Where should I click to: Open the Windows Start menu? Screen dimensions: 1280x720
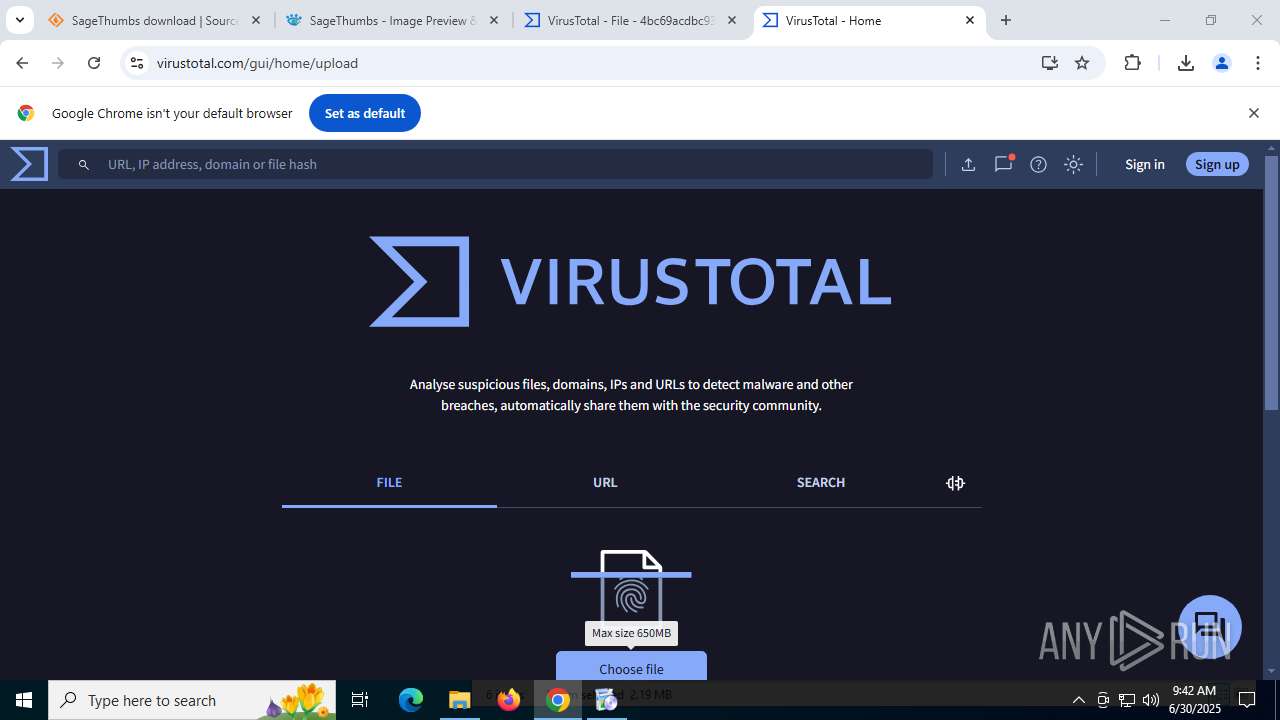pos(24,700)
